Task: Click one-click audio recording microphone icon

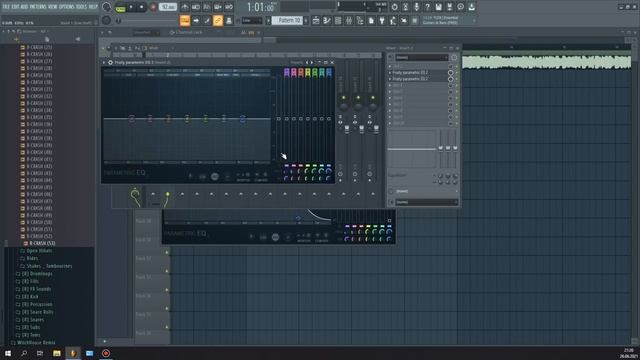Action: coord(416,7)
